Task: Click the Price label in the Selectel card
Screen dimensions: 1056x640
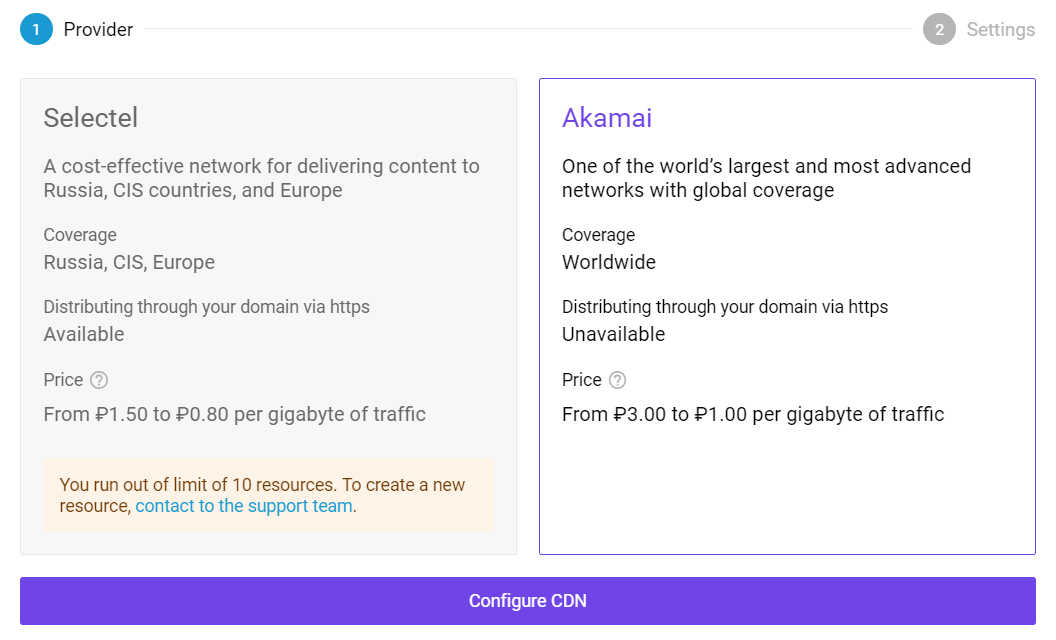Action: pos(63,380)
